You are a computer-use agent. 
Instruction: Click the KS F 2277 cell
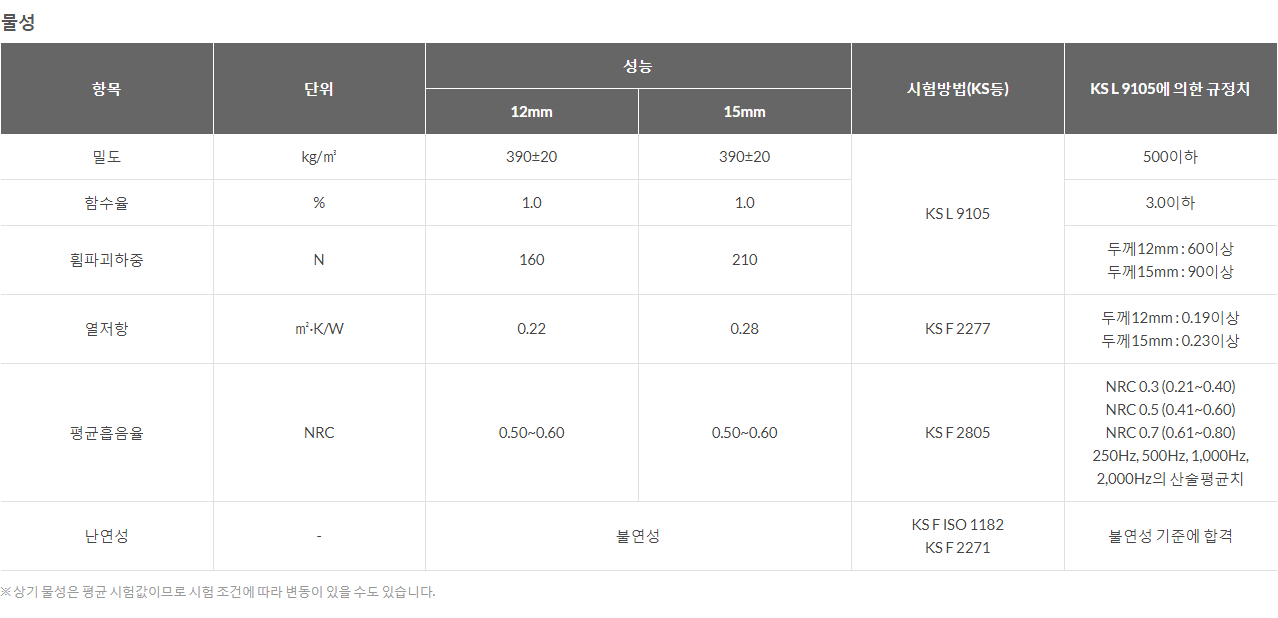tap(957, 329)
